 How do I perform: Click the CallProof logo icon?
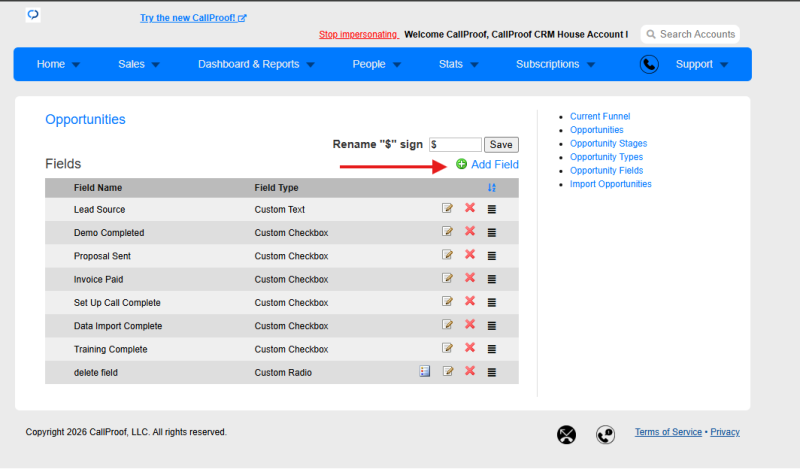(x=33, y=15)
